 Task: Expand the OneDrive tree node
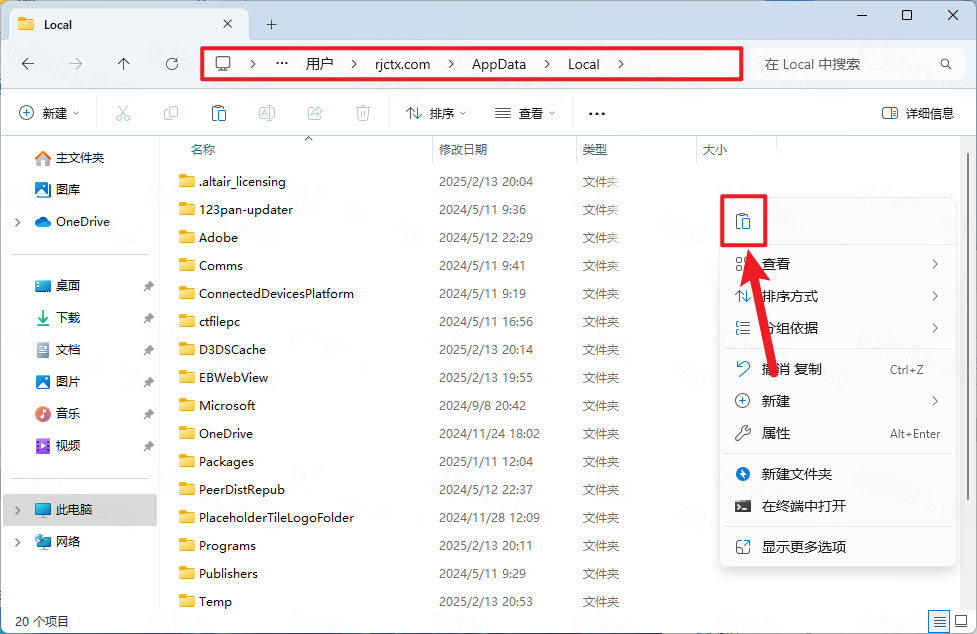[17, 222]
